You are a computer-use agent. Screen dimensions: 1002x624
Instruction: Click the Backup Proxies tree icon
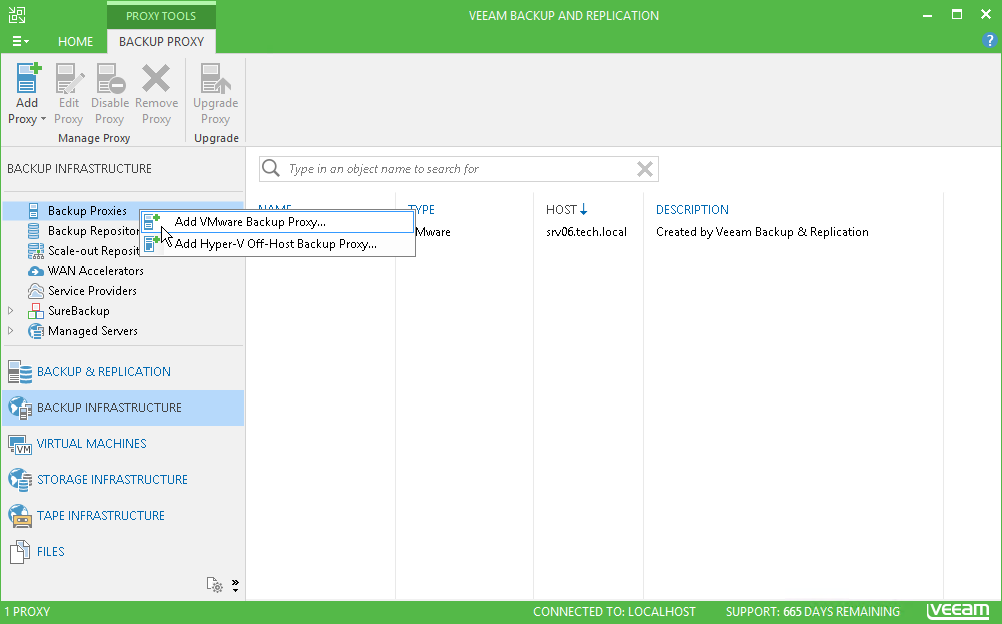33,210
